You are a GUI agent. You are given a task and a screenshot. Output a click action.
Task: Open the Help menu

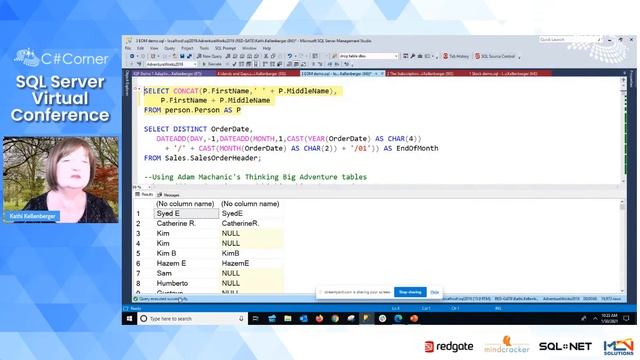pyautogui.click(x=267, y=48)
